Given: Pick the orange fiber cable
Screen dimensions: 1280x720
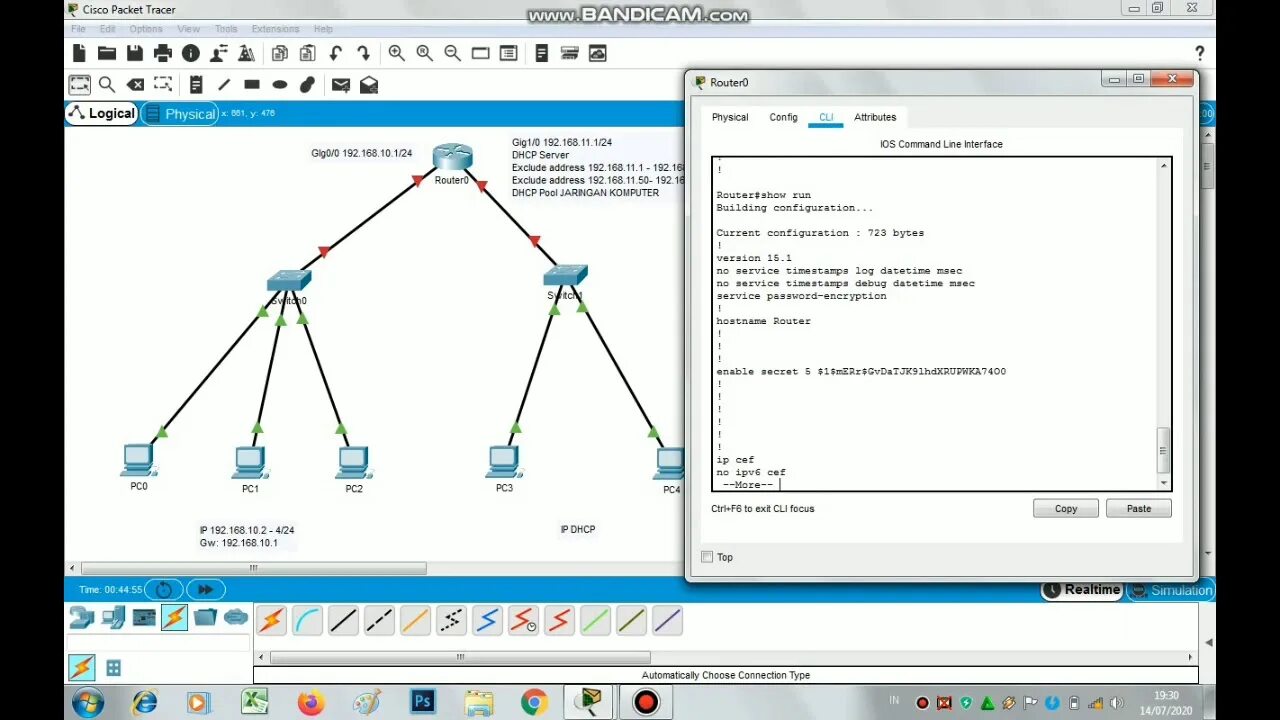Looking at the screenshot, I should 415,621.
